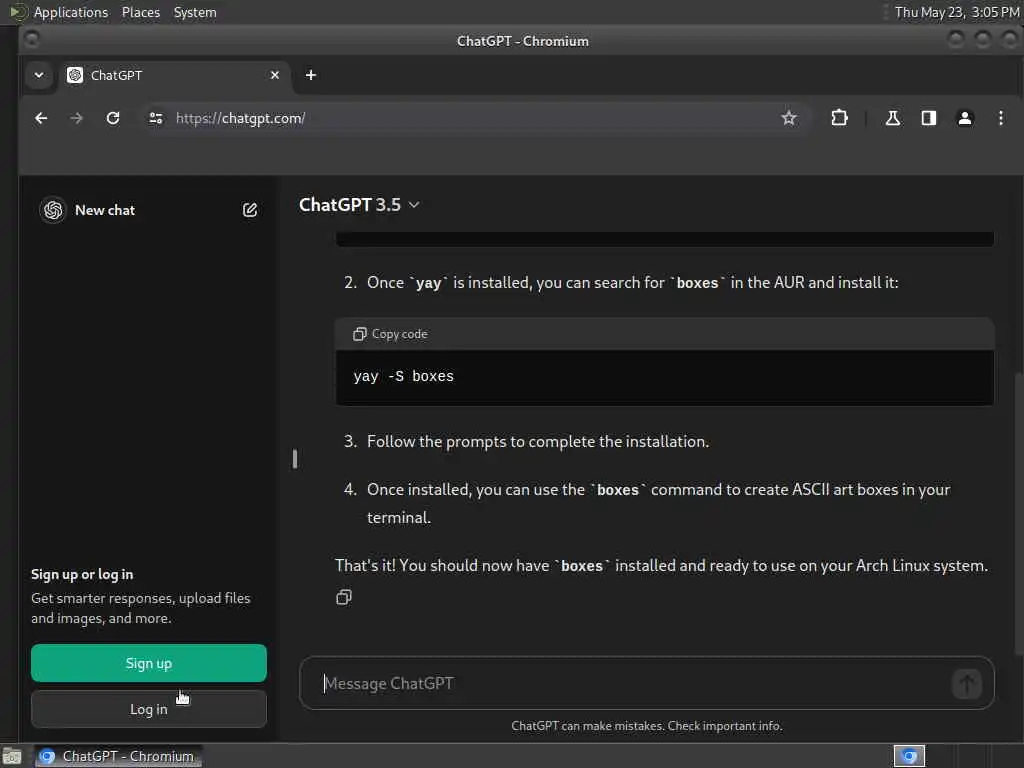1024x768 pixels.
Task: Click the show desktop icon in taskbar
Action: [12, 756]
